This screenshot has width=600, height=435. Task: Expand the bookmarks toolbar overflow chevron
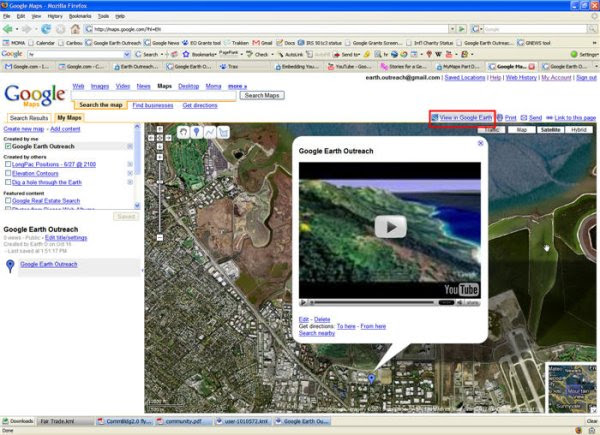pos(595,43)
